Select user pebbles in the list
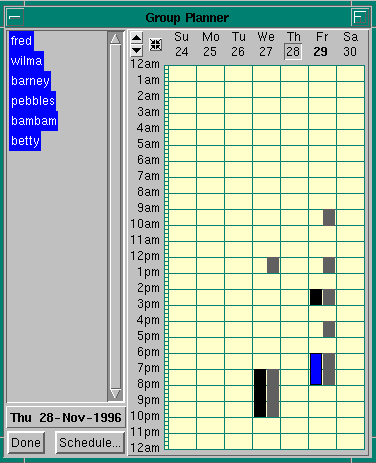The image size is (376, 463). (32, 101)
